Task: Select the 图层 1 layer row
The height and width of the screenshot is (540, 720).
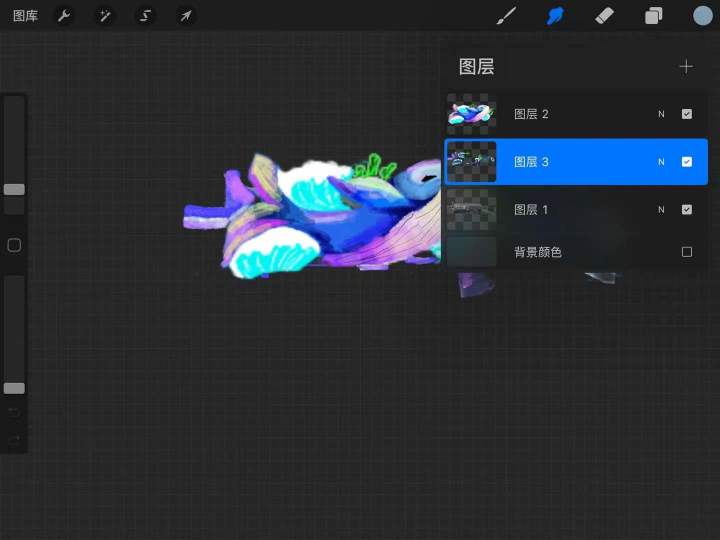Action: 576,210
